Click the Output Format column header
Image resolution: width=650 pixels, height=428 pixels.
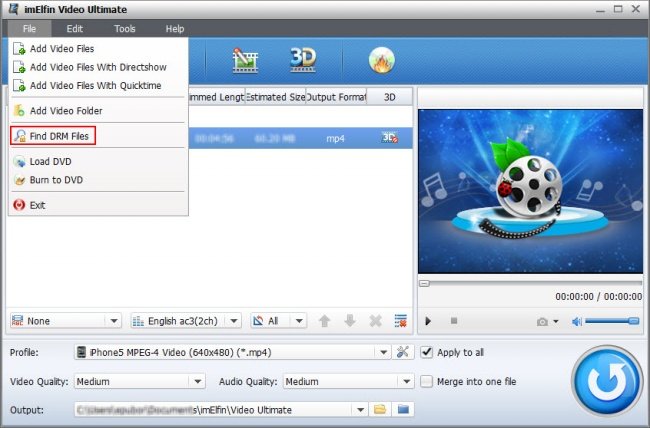pos(336,97)
